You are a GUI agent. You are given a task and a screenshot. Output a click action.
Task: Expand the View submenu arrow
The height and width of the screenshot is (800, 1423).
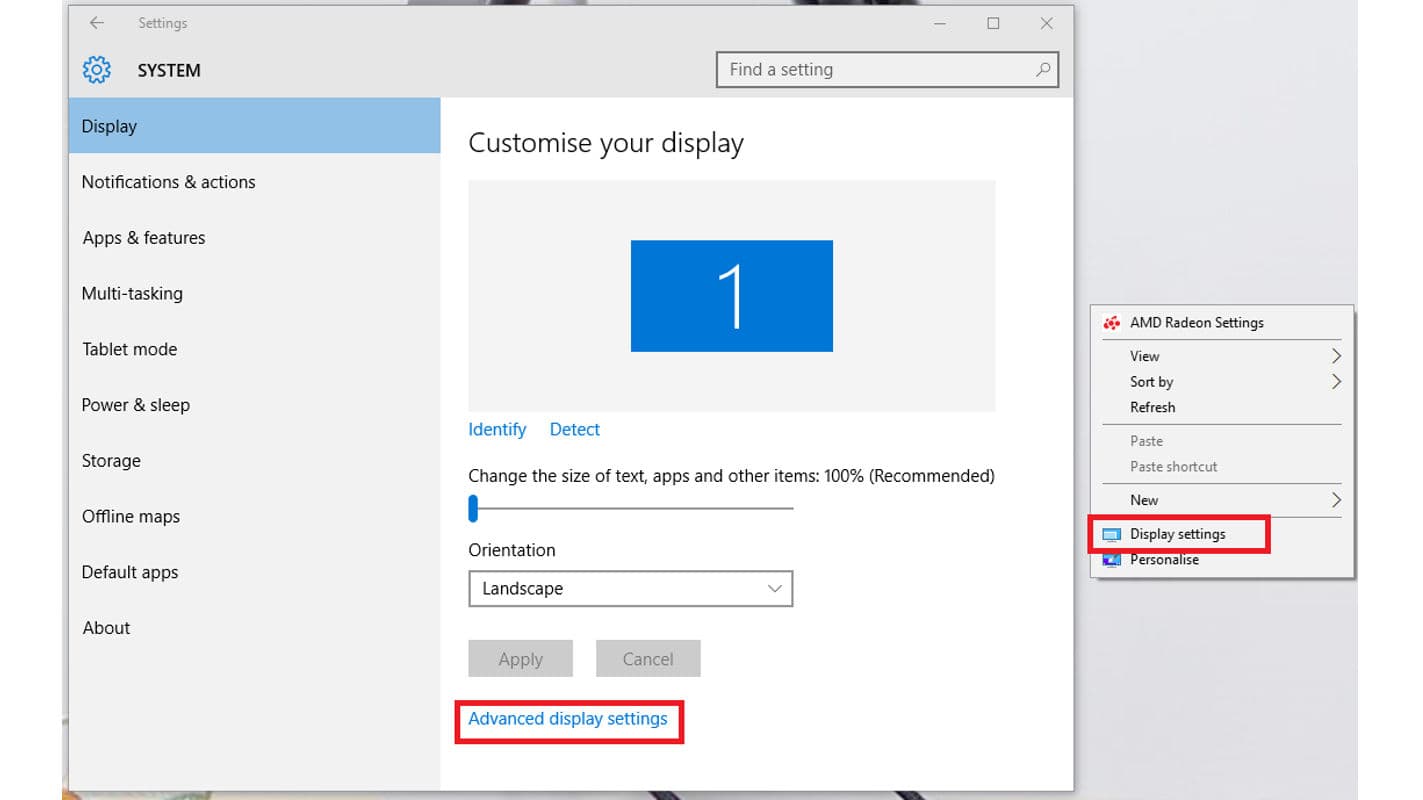[x=1336, y=356]
